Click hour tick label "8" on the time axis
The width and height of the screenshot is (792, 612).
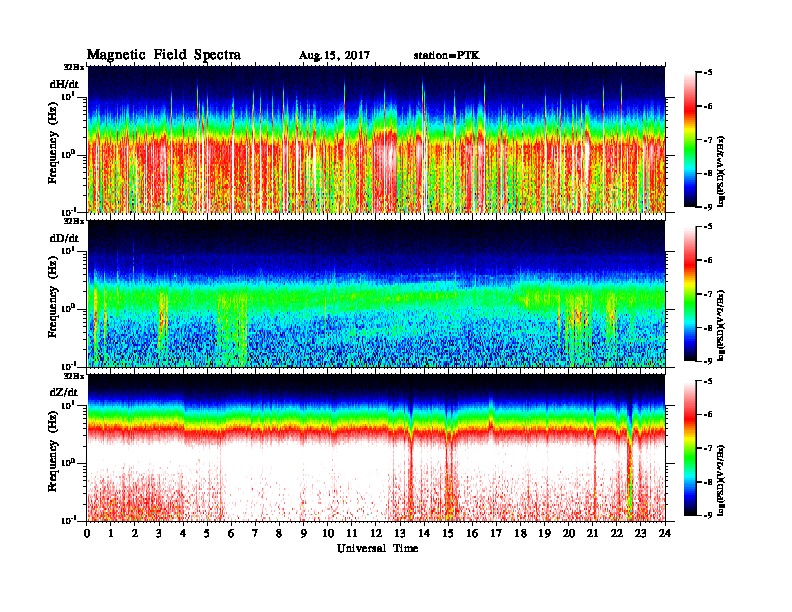coord(279,533)
